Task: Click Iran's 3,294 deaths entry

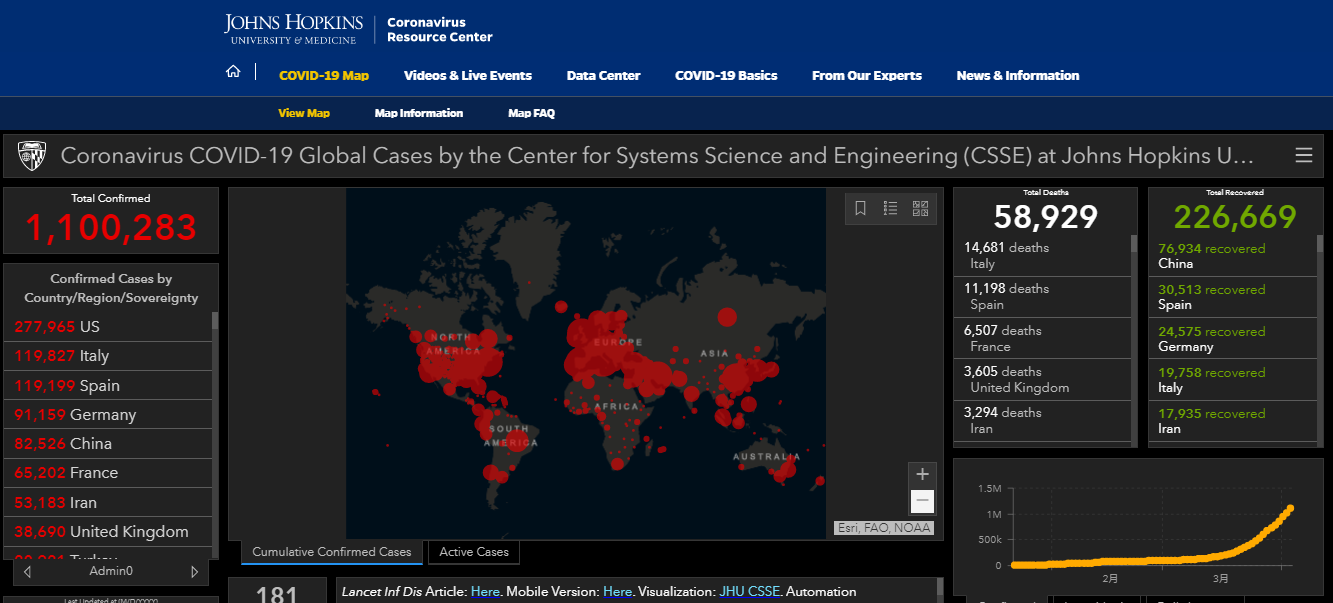Action: pos(1043,420)
